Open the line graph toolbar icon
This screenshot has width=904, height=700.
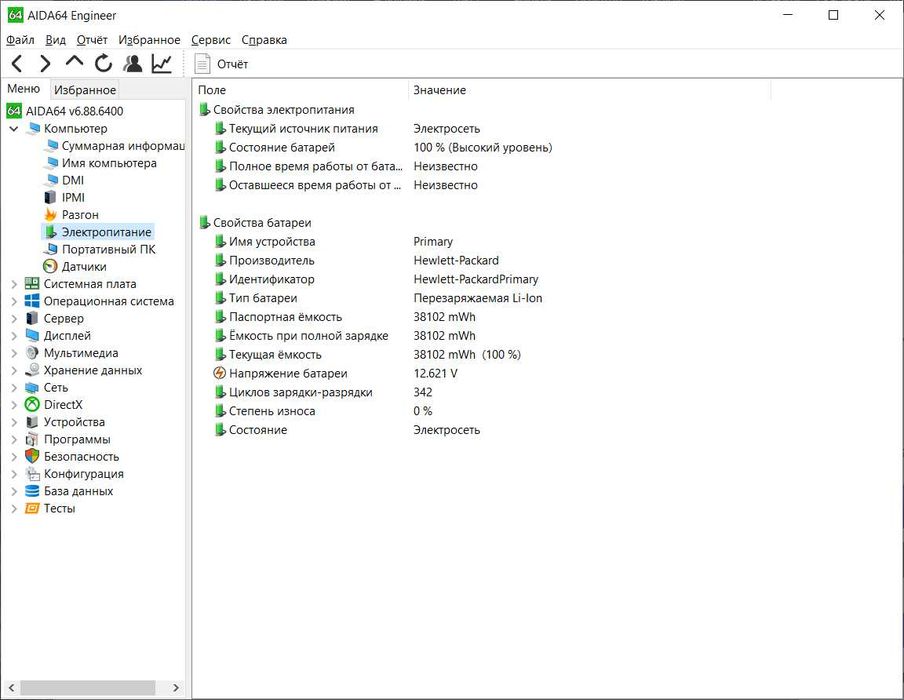point(162,63)
